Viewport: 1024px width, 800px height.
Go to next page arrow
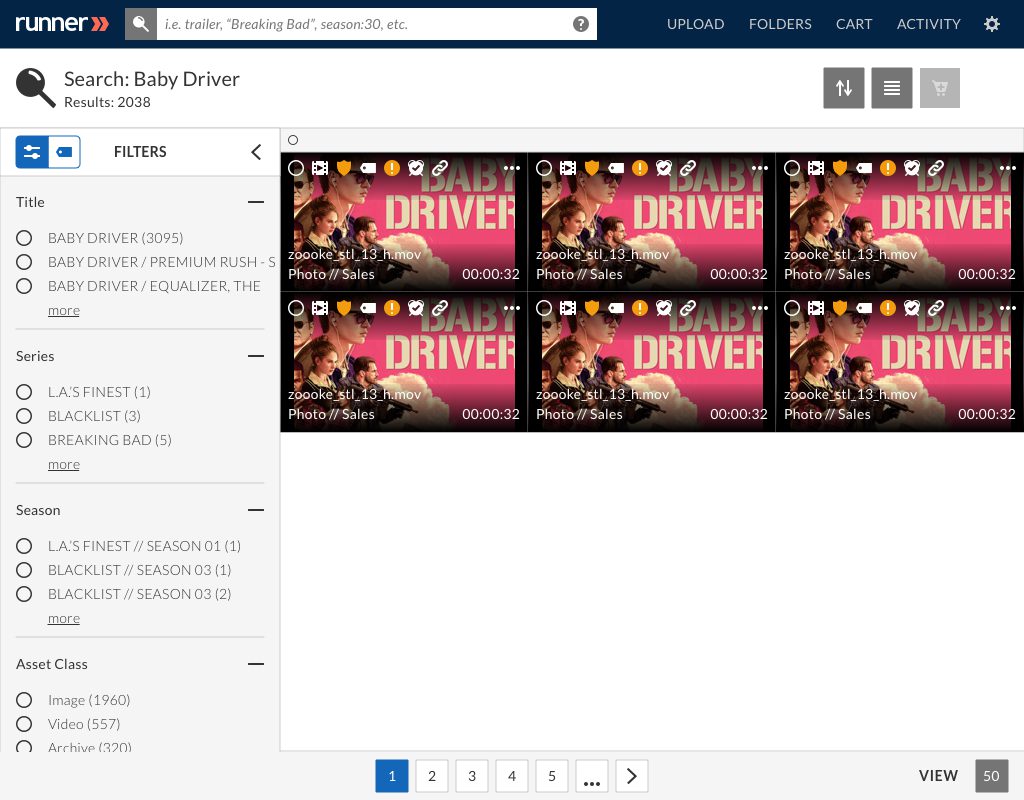coord(632,776)
